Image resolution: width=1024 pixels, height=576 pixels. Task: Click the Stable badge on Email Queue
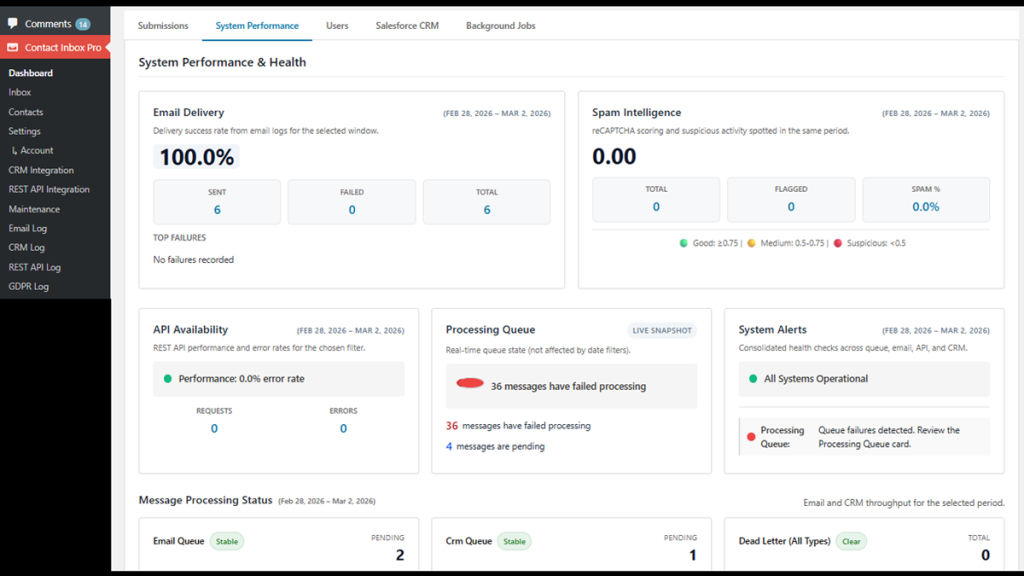226,541
